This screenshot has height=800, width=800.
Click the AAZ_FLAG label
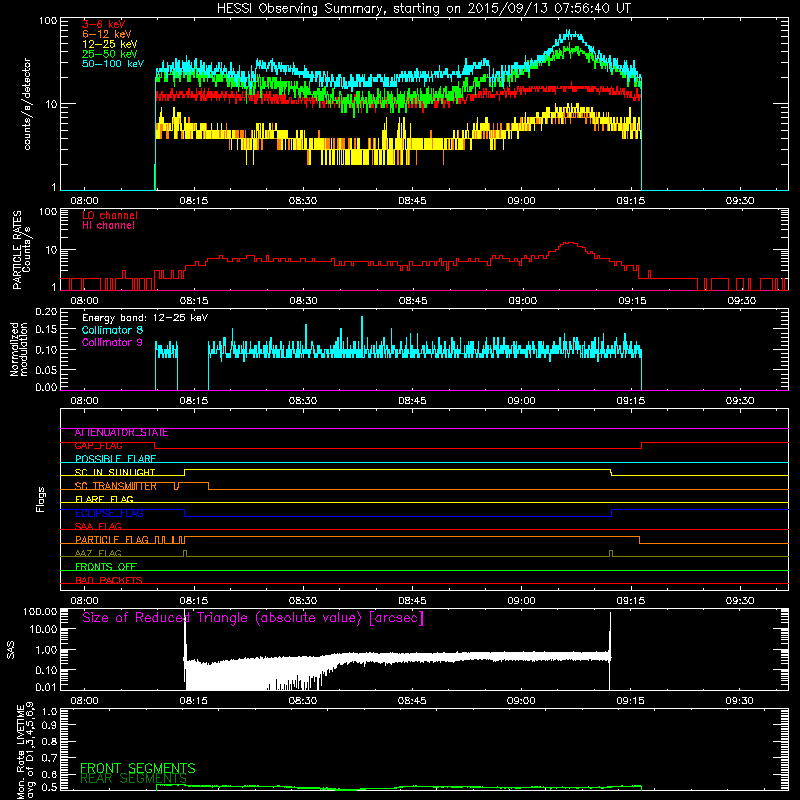98,554
